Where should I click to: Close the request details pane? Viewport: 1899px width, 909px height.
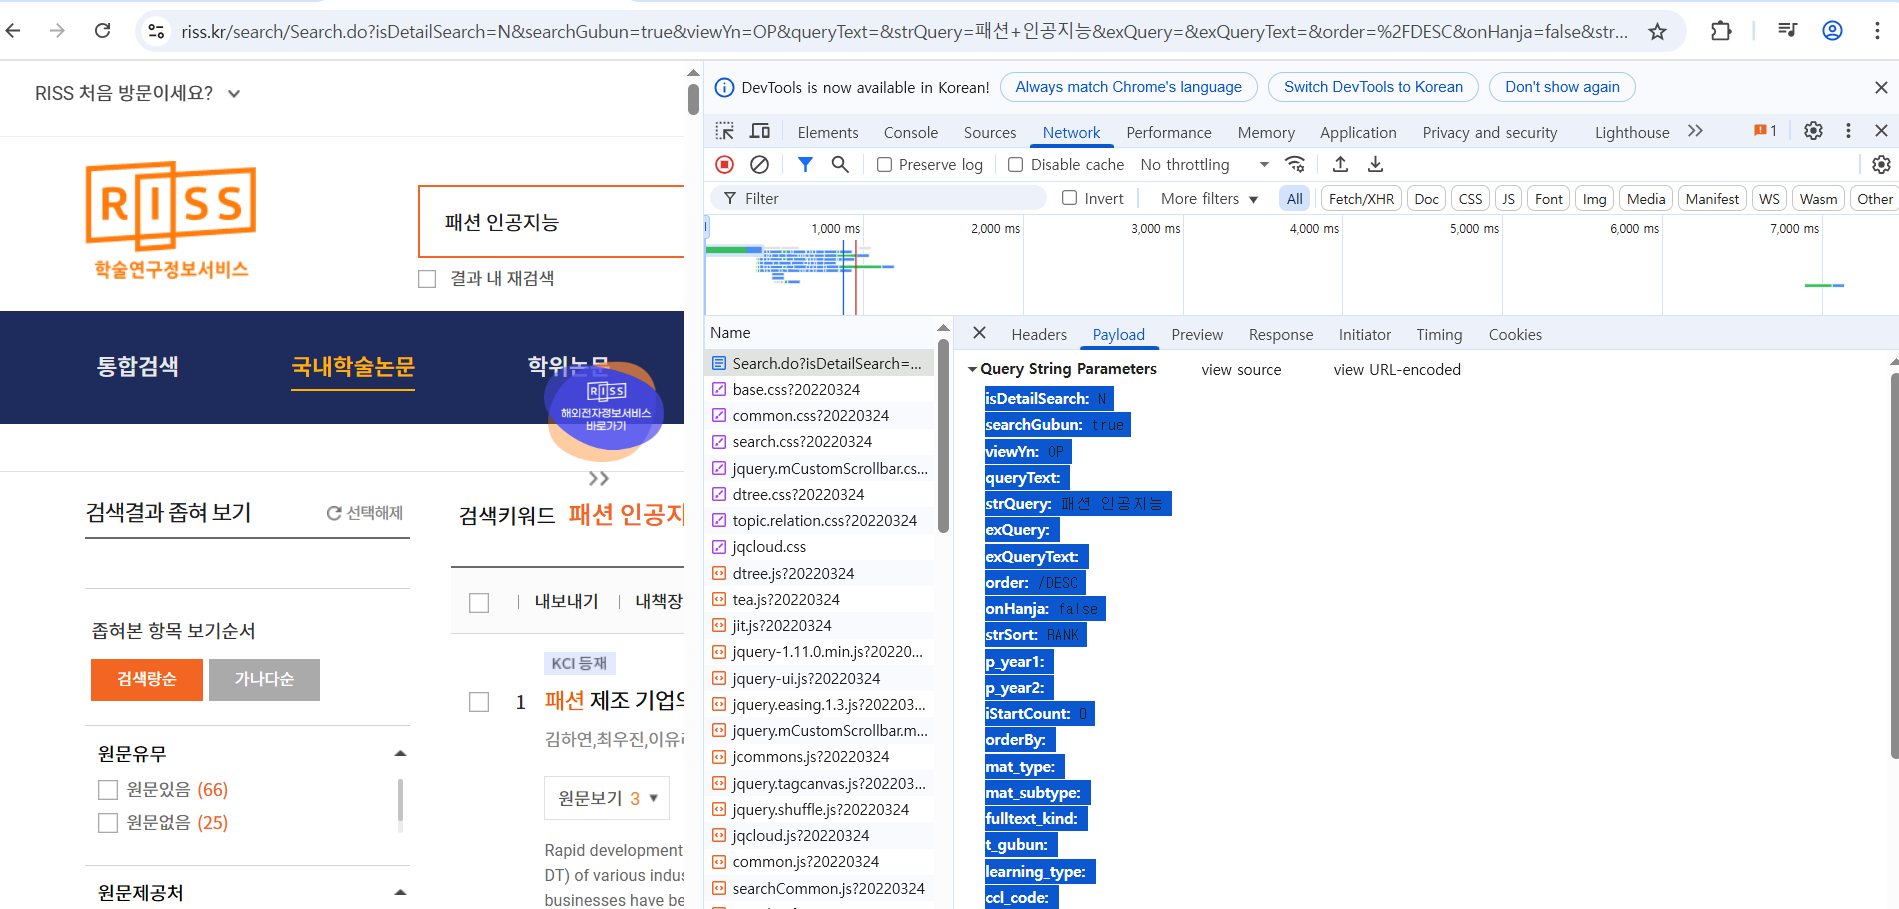click(980, 333)
